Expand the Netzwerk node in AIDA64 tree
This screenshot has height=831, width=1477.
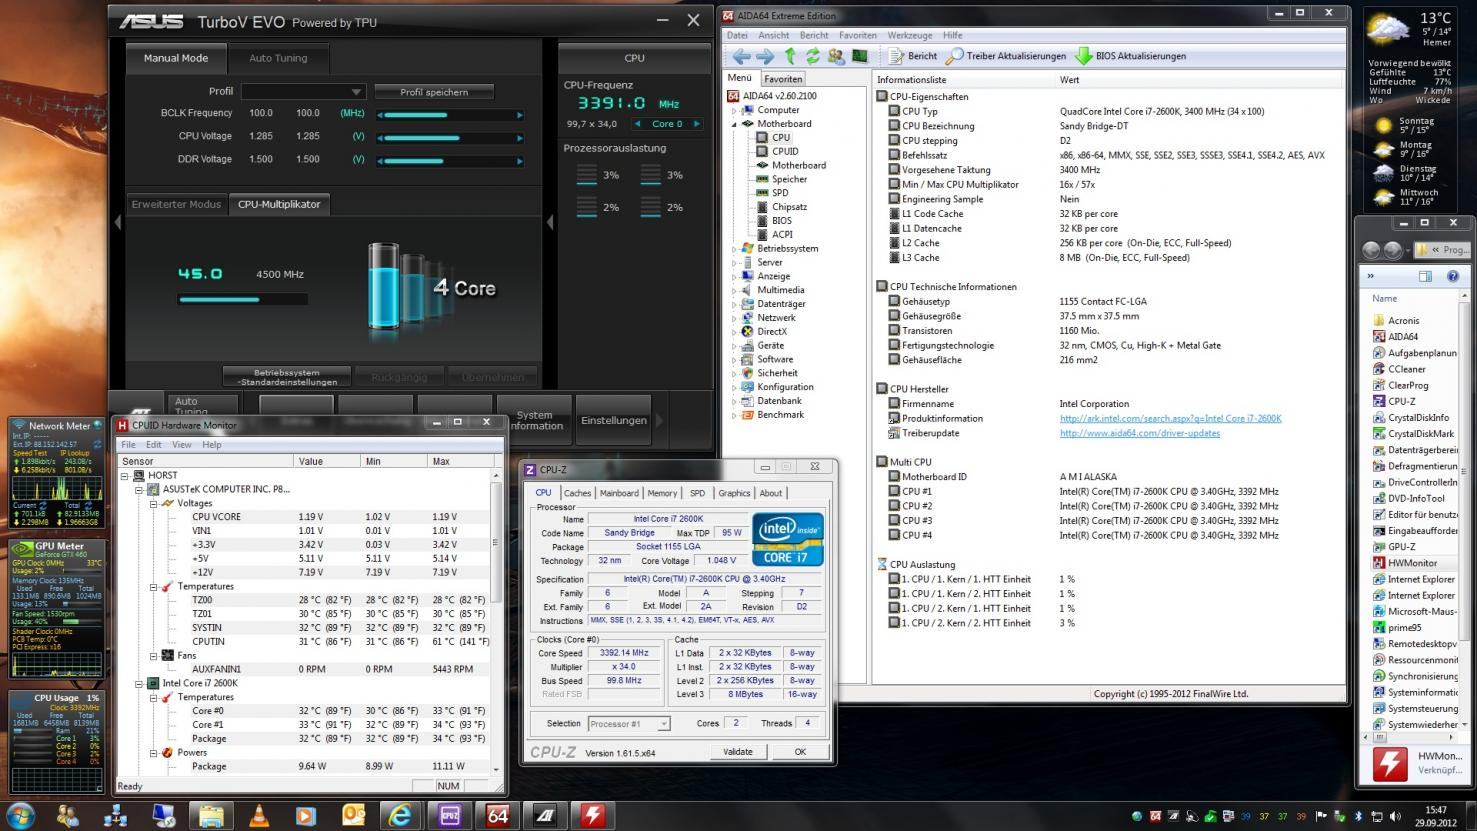[735, 317]
